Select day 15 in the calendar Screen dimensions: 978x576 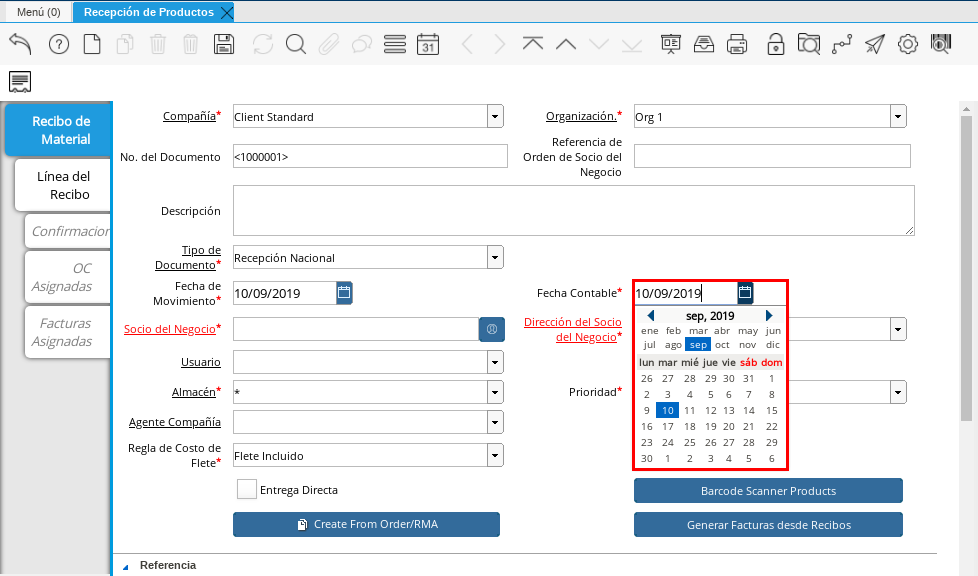(772, 410)
